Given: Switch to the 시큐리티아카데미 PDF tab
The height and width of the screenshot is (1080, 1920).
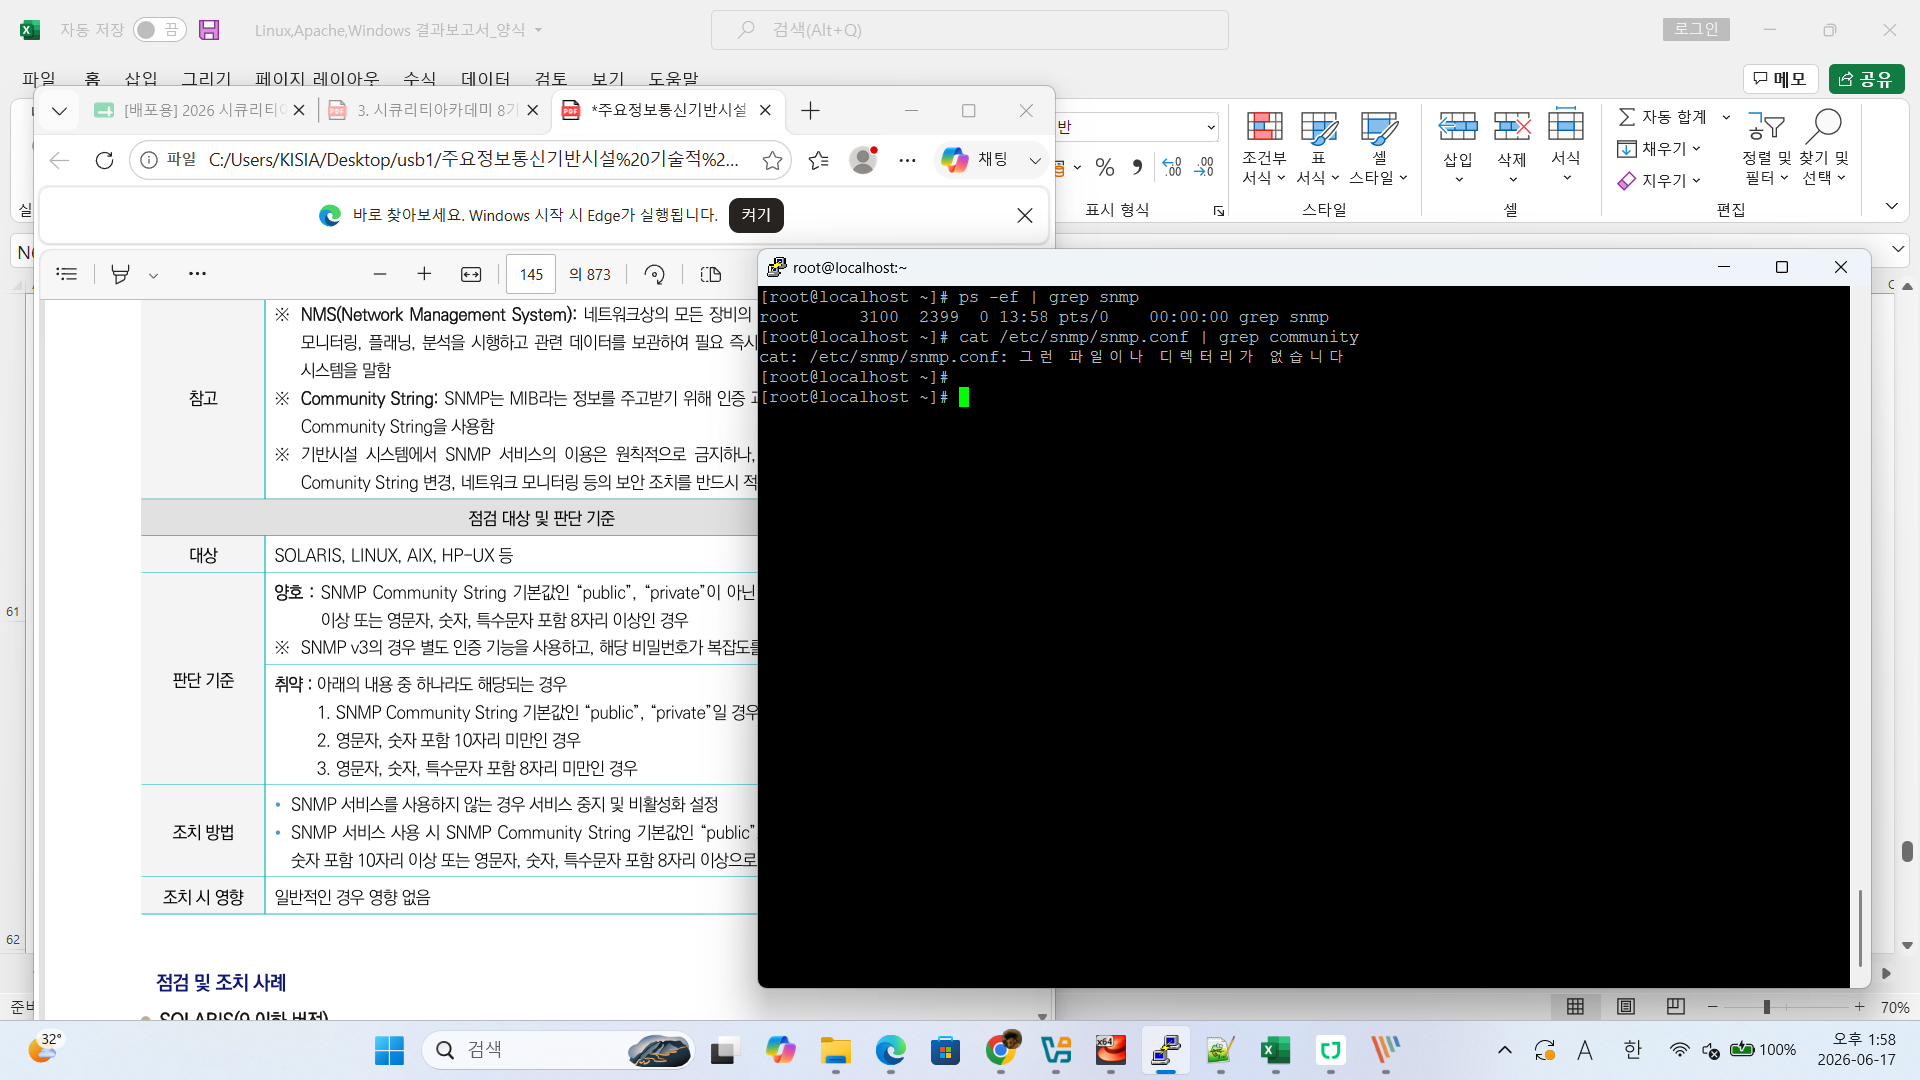Looking at the screenshot, I should [424, 110].
